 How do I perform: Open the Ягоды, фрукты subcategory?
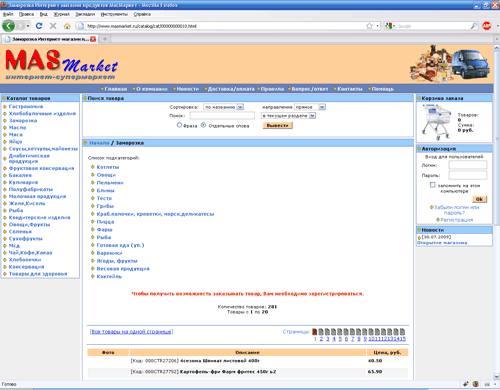pyautogui.click(x=117, y=261)
